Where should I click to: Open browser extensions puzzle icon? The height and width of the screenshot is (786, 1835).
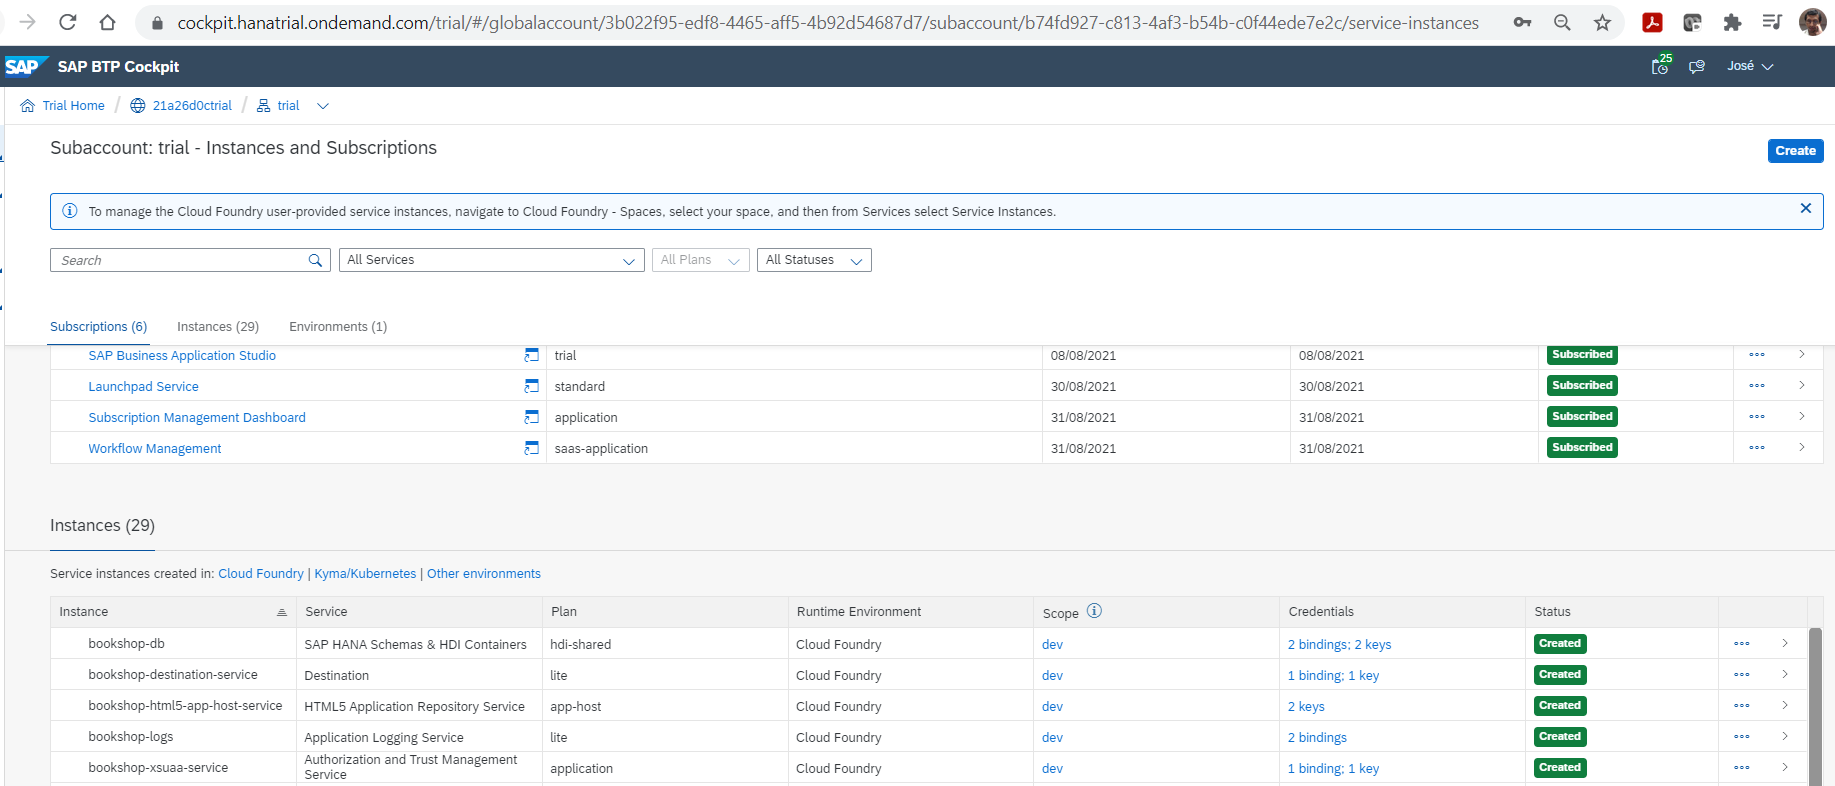pos(1732,22)
